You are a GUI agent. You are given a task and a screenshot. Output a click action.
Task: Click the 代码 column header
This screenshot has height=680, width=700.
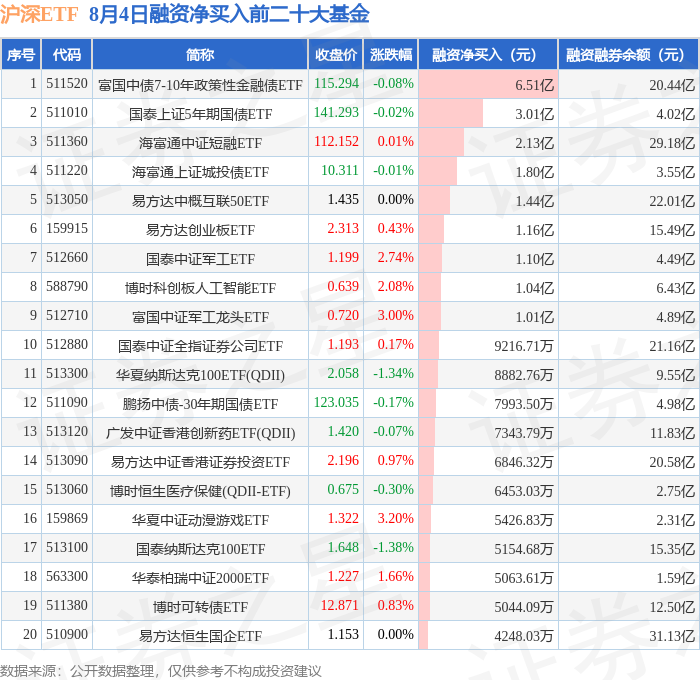click(x=67, y=54)
